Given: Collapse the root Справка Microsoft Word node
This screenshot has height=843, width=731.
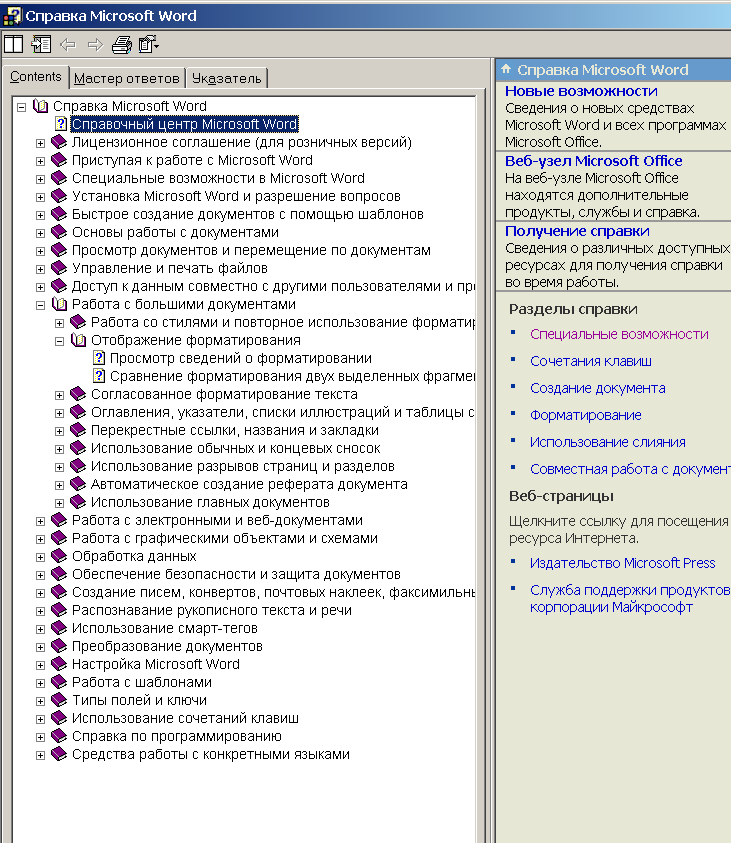Looking at the screenshot, I should tap(22, 107).
